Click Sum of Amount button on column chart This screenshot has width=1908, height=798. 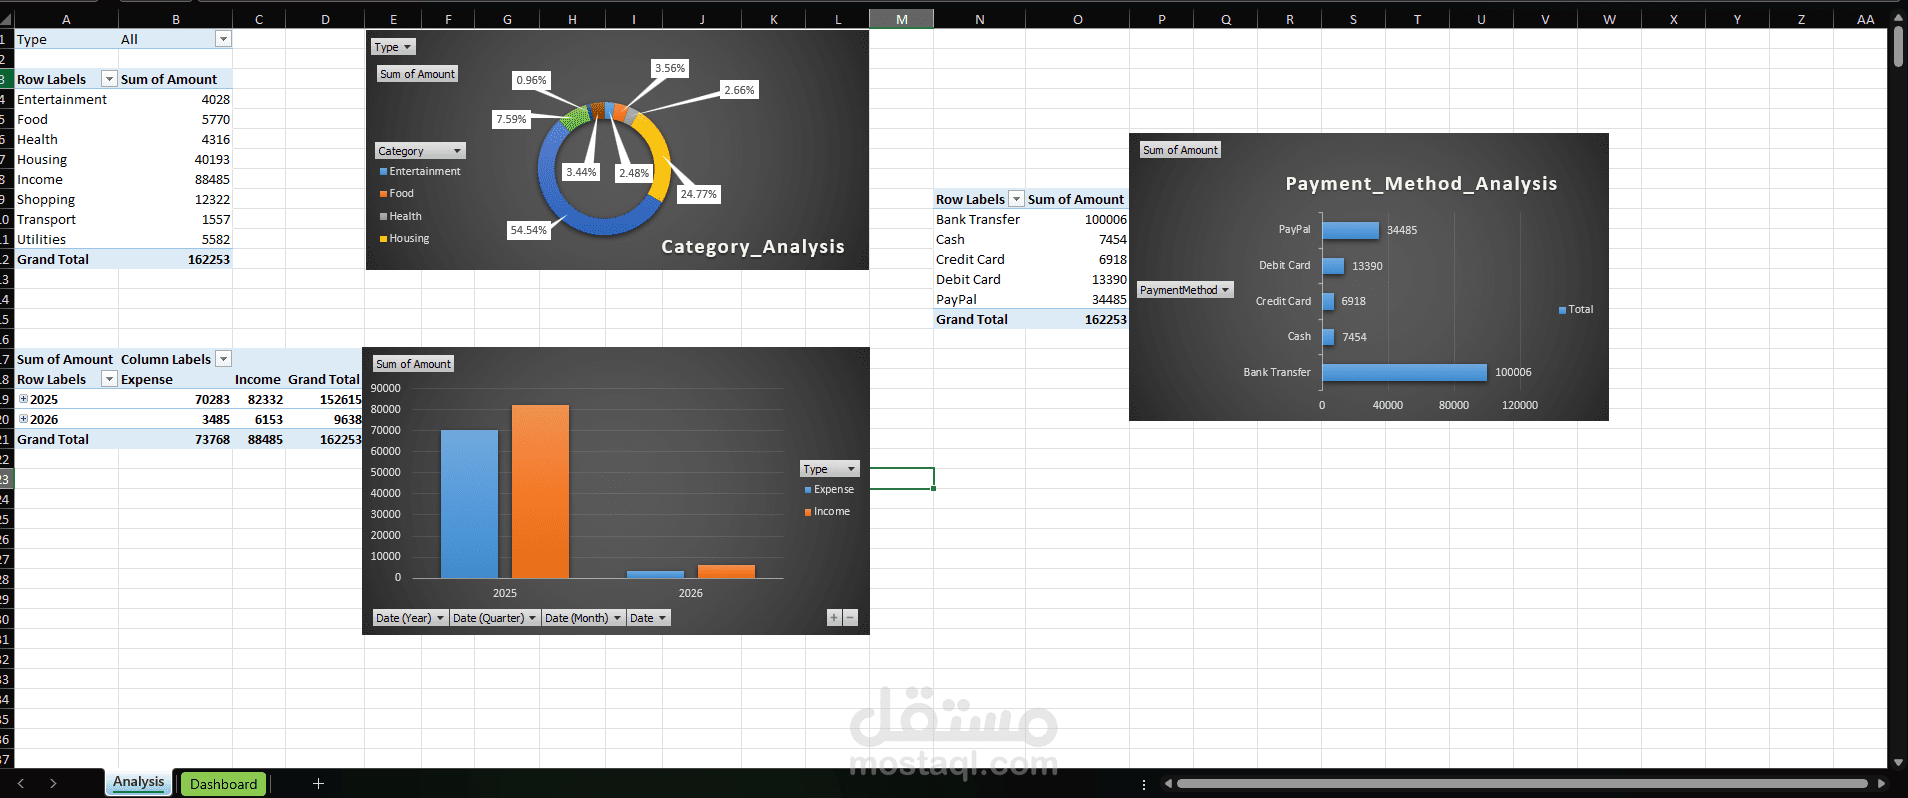click(x=413, y=364)
